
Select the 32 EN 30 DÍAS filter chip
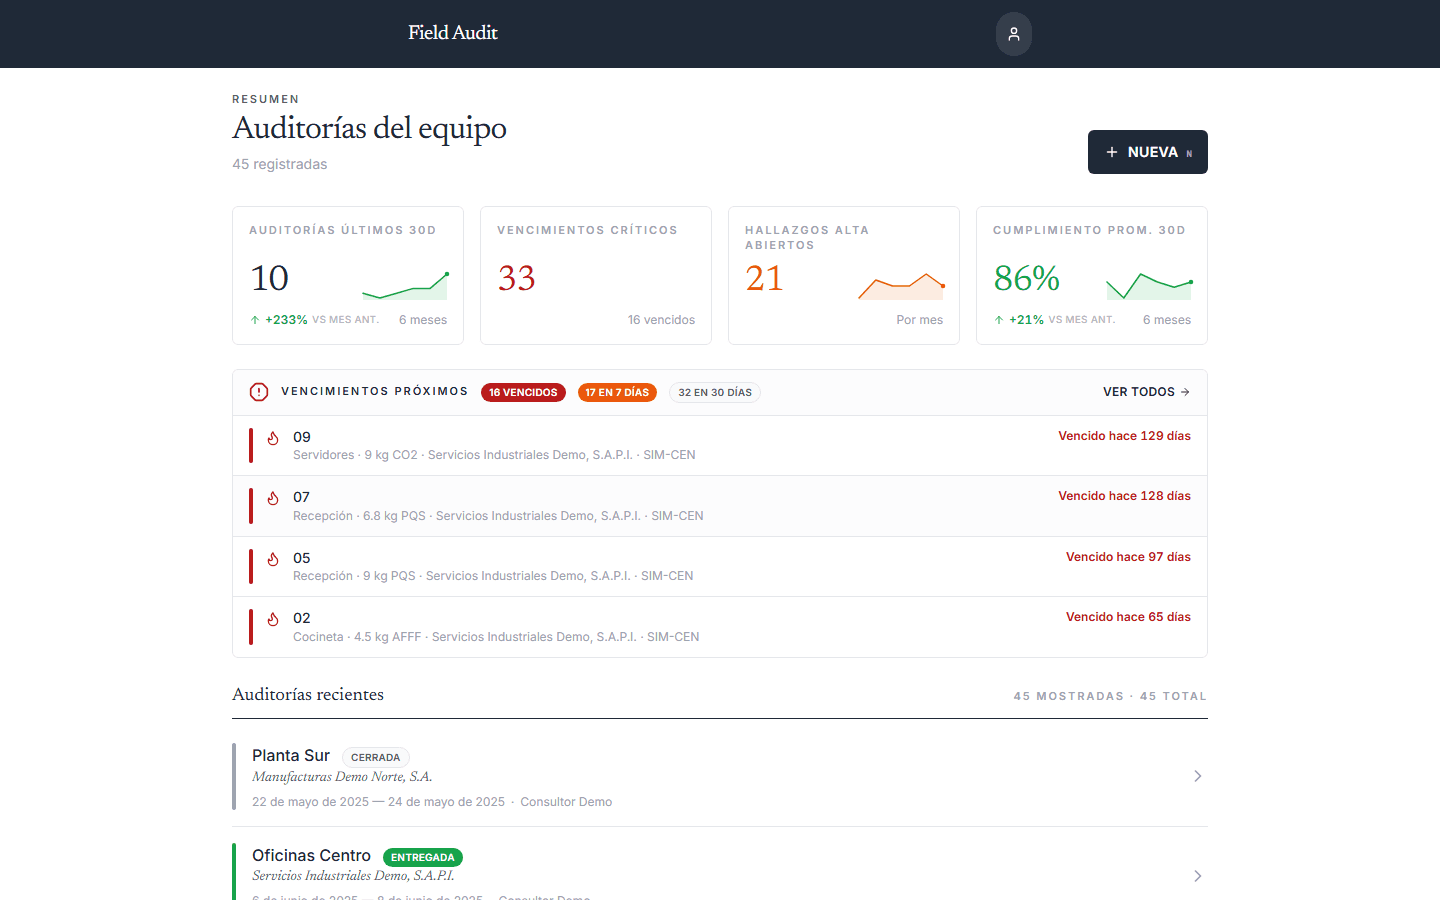[715, 393]
